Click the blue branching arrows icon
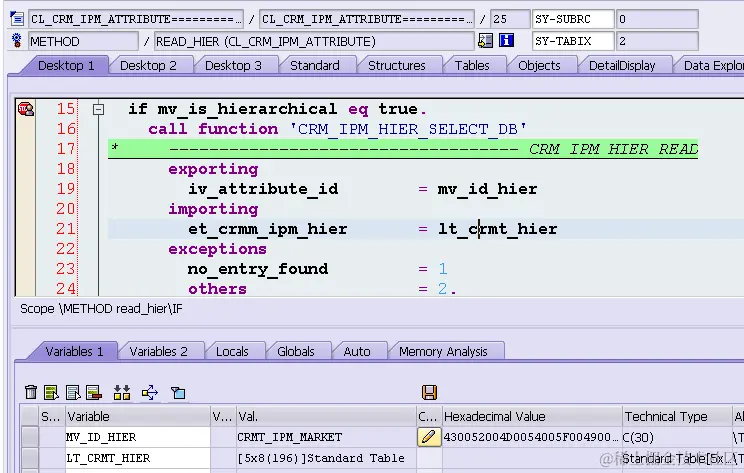This screenshot has height=473, width=744. coord(150,392)
